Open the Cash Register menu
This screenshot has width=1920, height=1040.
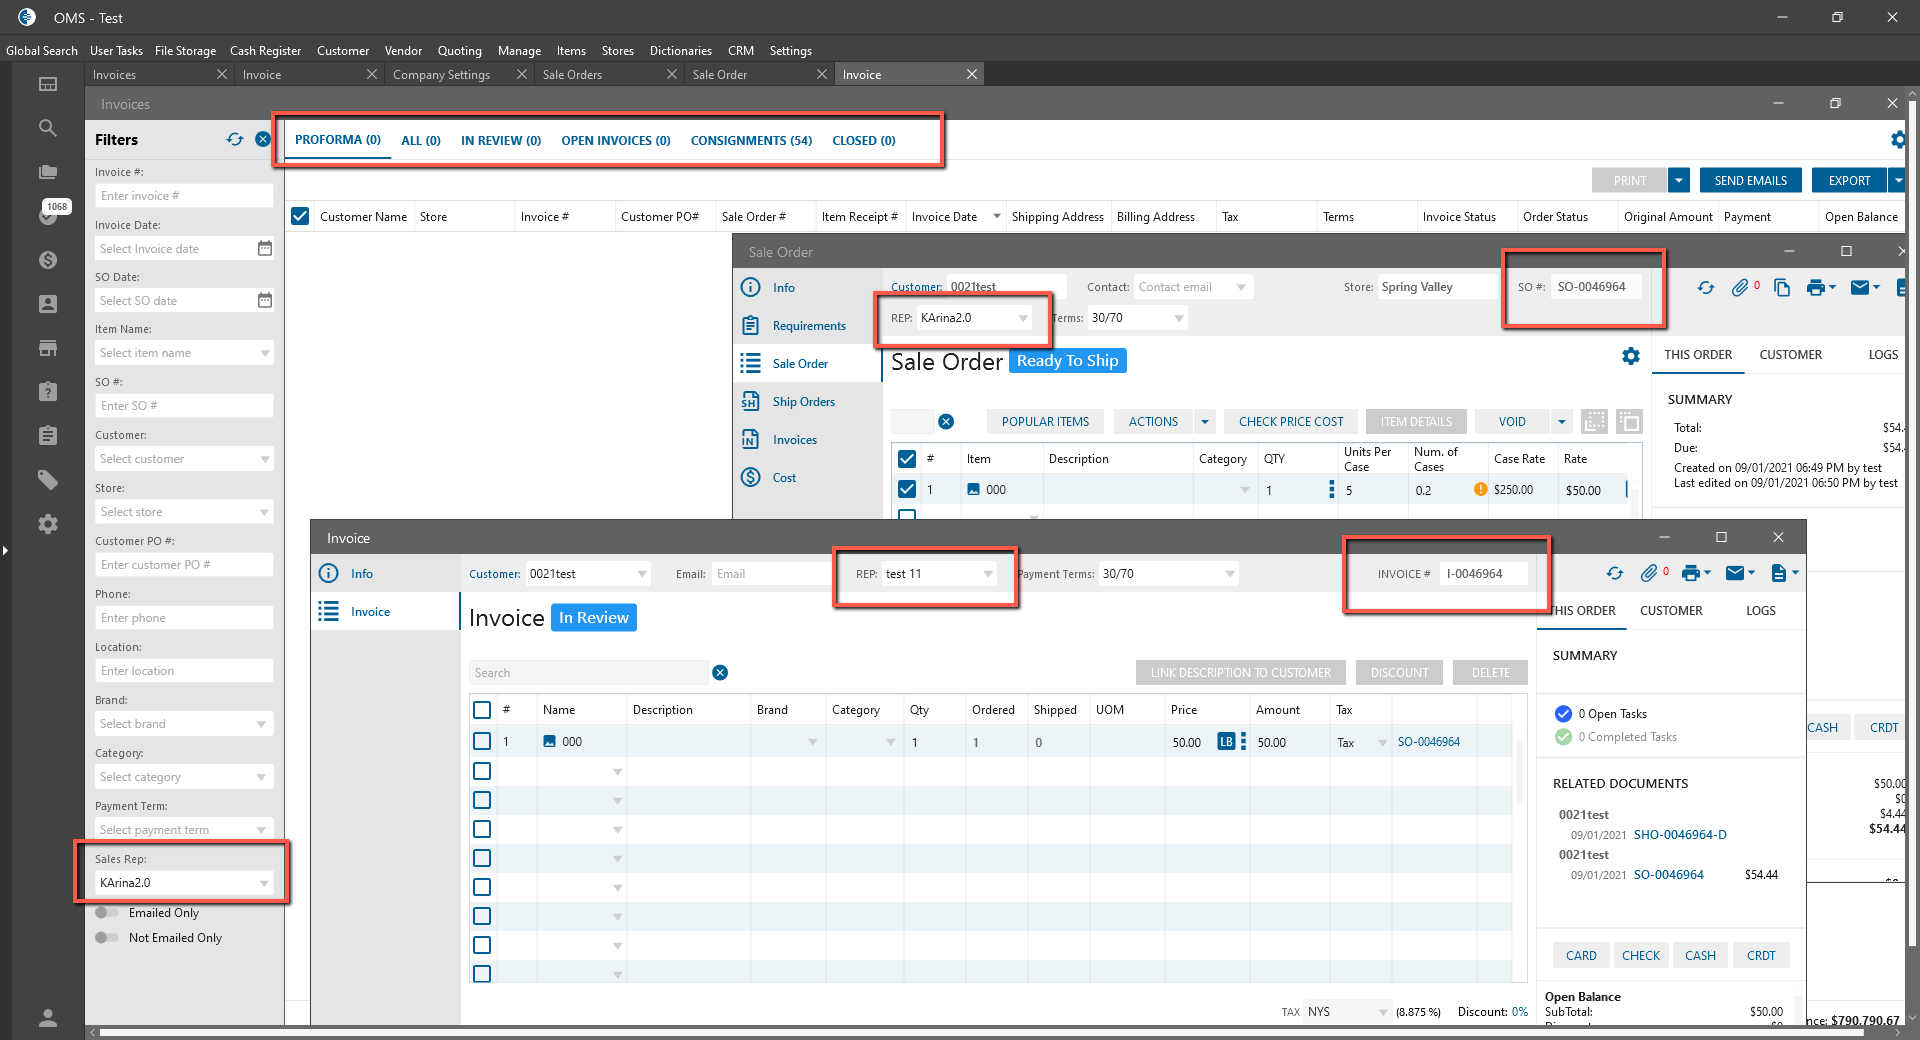point(265,51)
